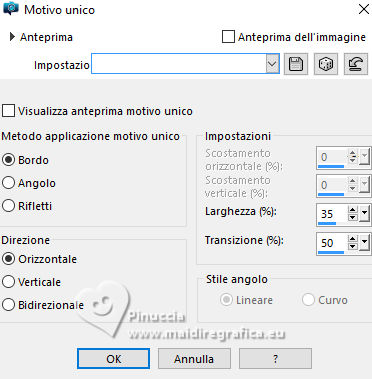Open the Larghezza slider dropdown arrow
Screen dimensions: 372x379
pyautogui.click(x=364, y=213)
